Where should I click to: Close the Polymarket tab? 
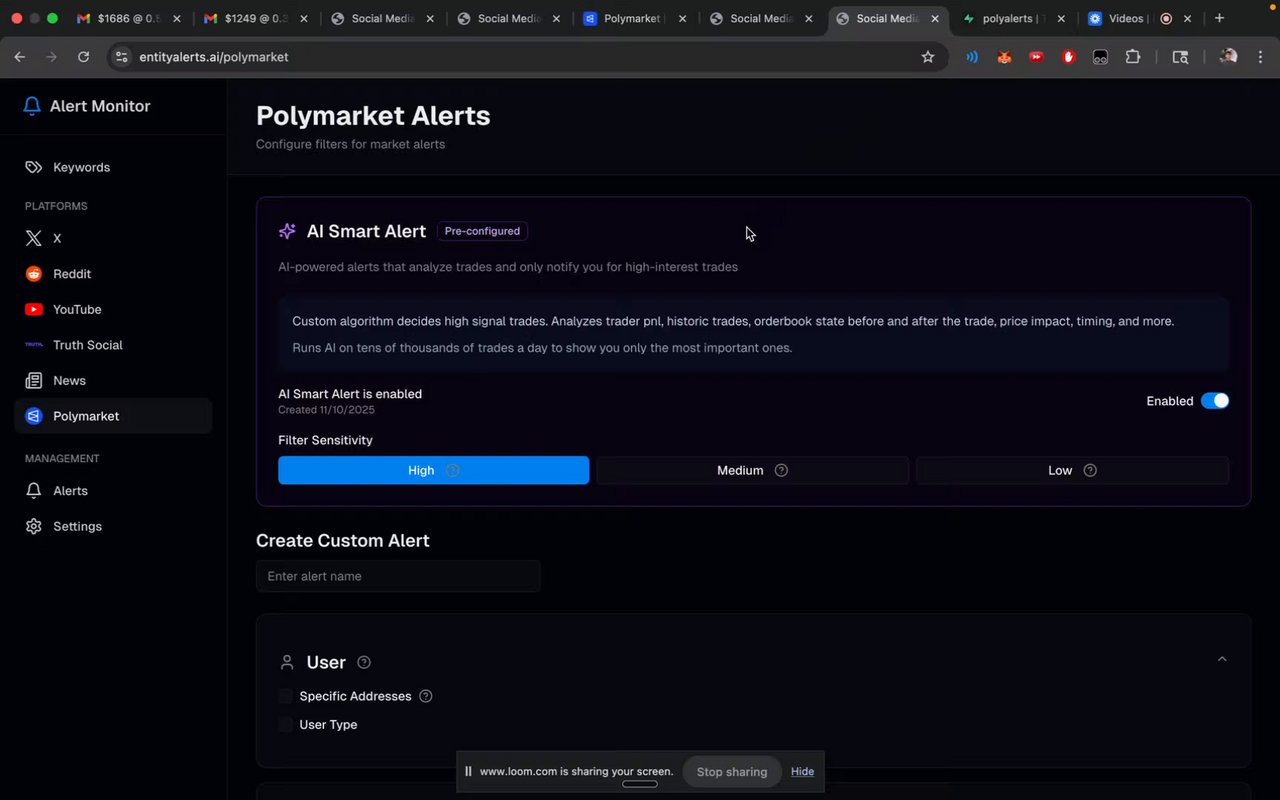[682, 18]
